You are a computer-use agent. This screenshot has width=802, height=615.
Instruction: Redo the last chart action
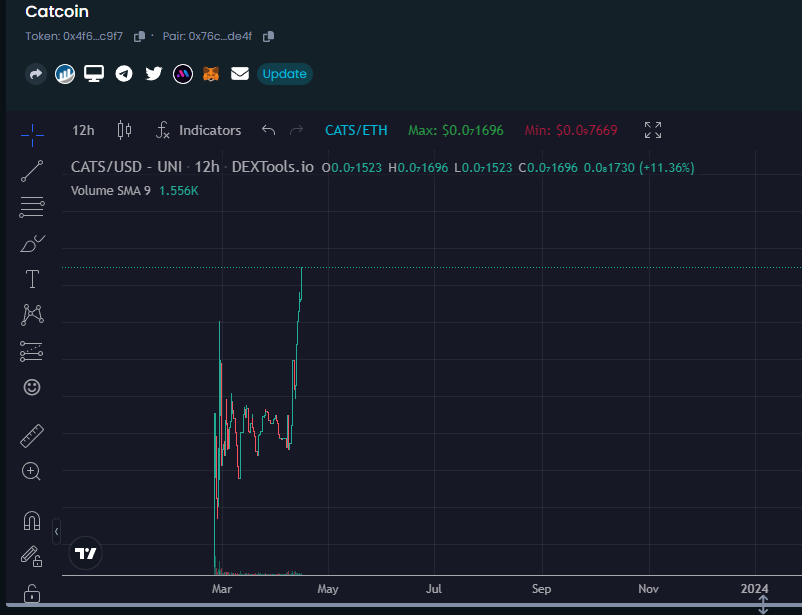296,130
